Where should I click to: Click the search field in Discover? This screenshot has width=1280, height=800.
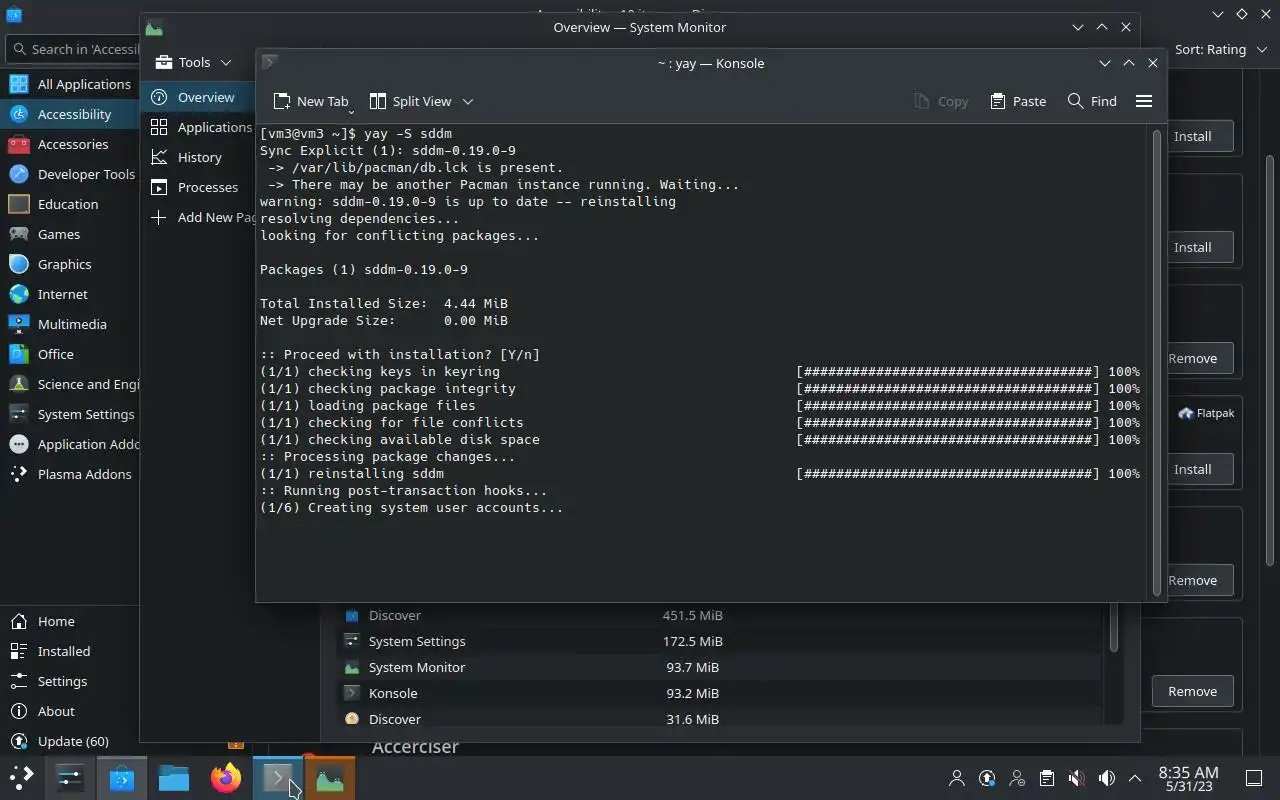(x=72, y=49)
